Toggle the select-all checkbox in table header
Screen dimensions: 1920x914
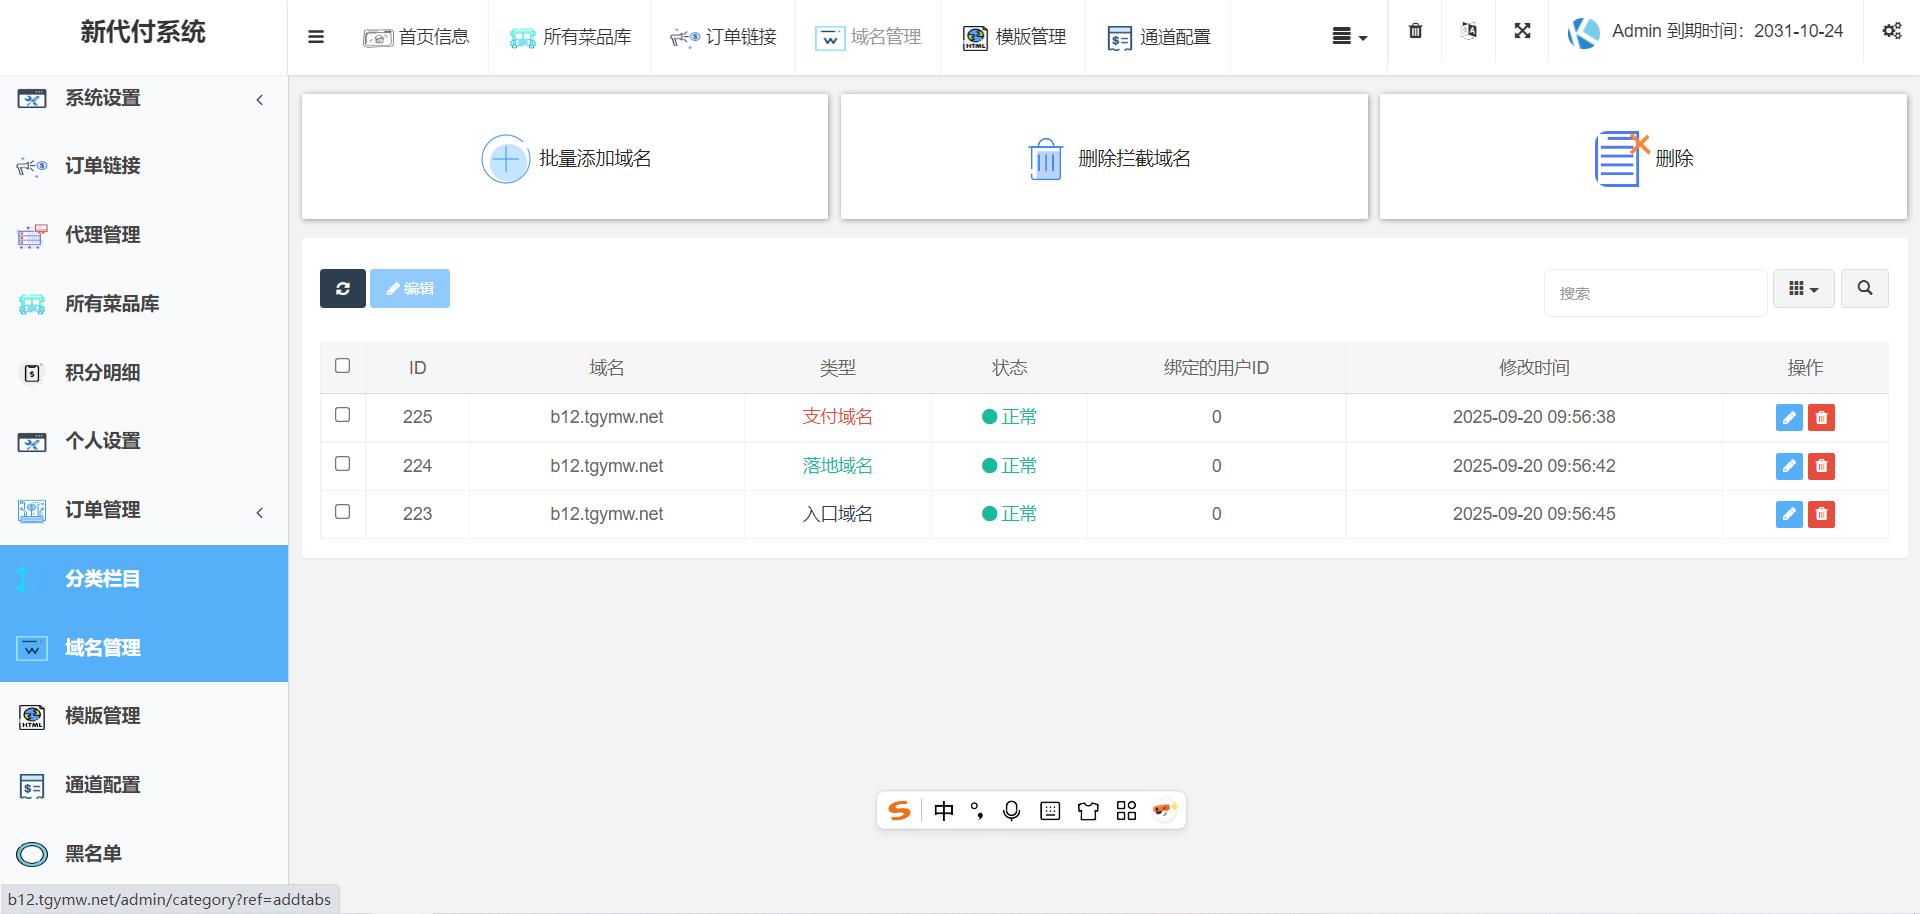(343, 366)
